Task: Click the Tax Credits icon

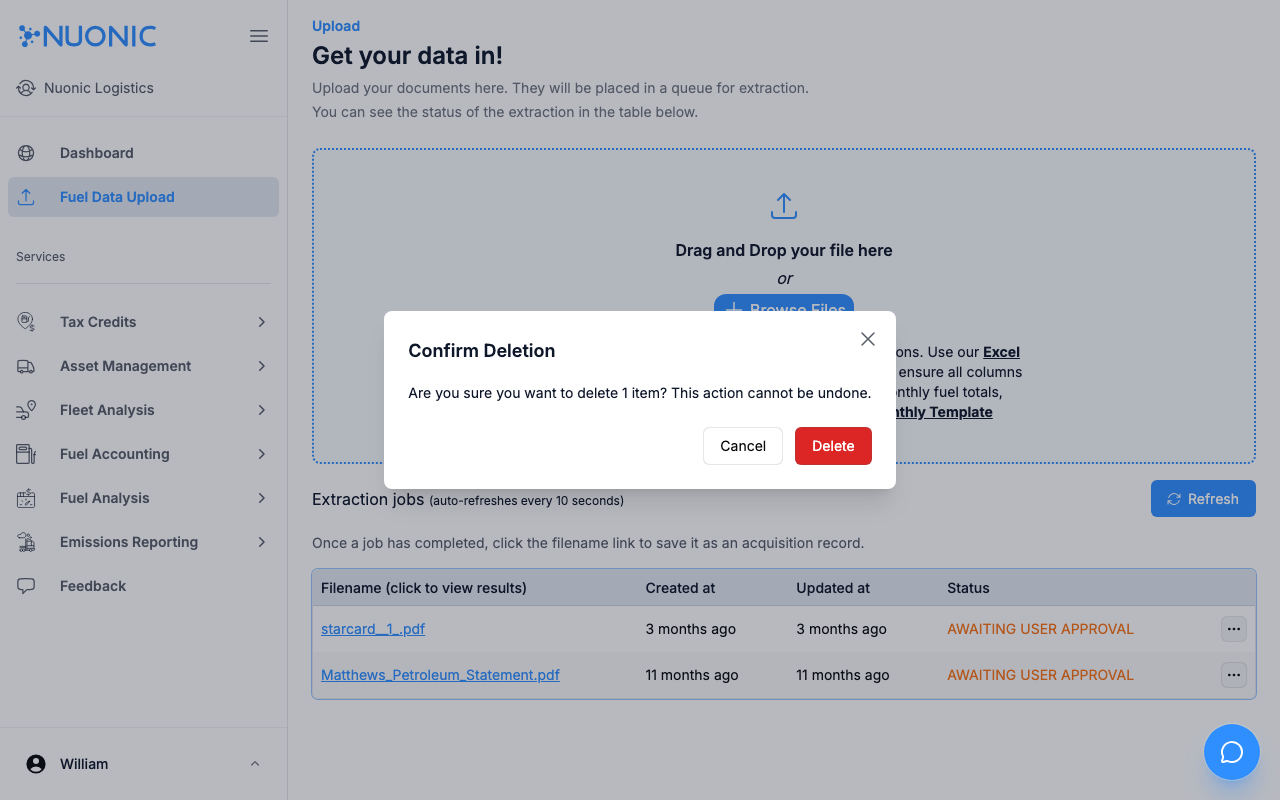Action: (x=26, y=322)
